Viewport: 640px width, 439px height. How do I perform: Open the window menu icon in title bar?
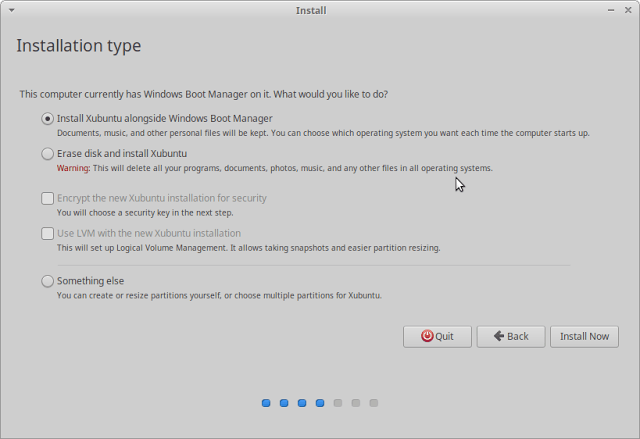pos(10,10)
